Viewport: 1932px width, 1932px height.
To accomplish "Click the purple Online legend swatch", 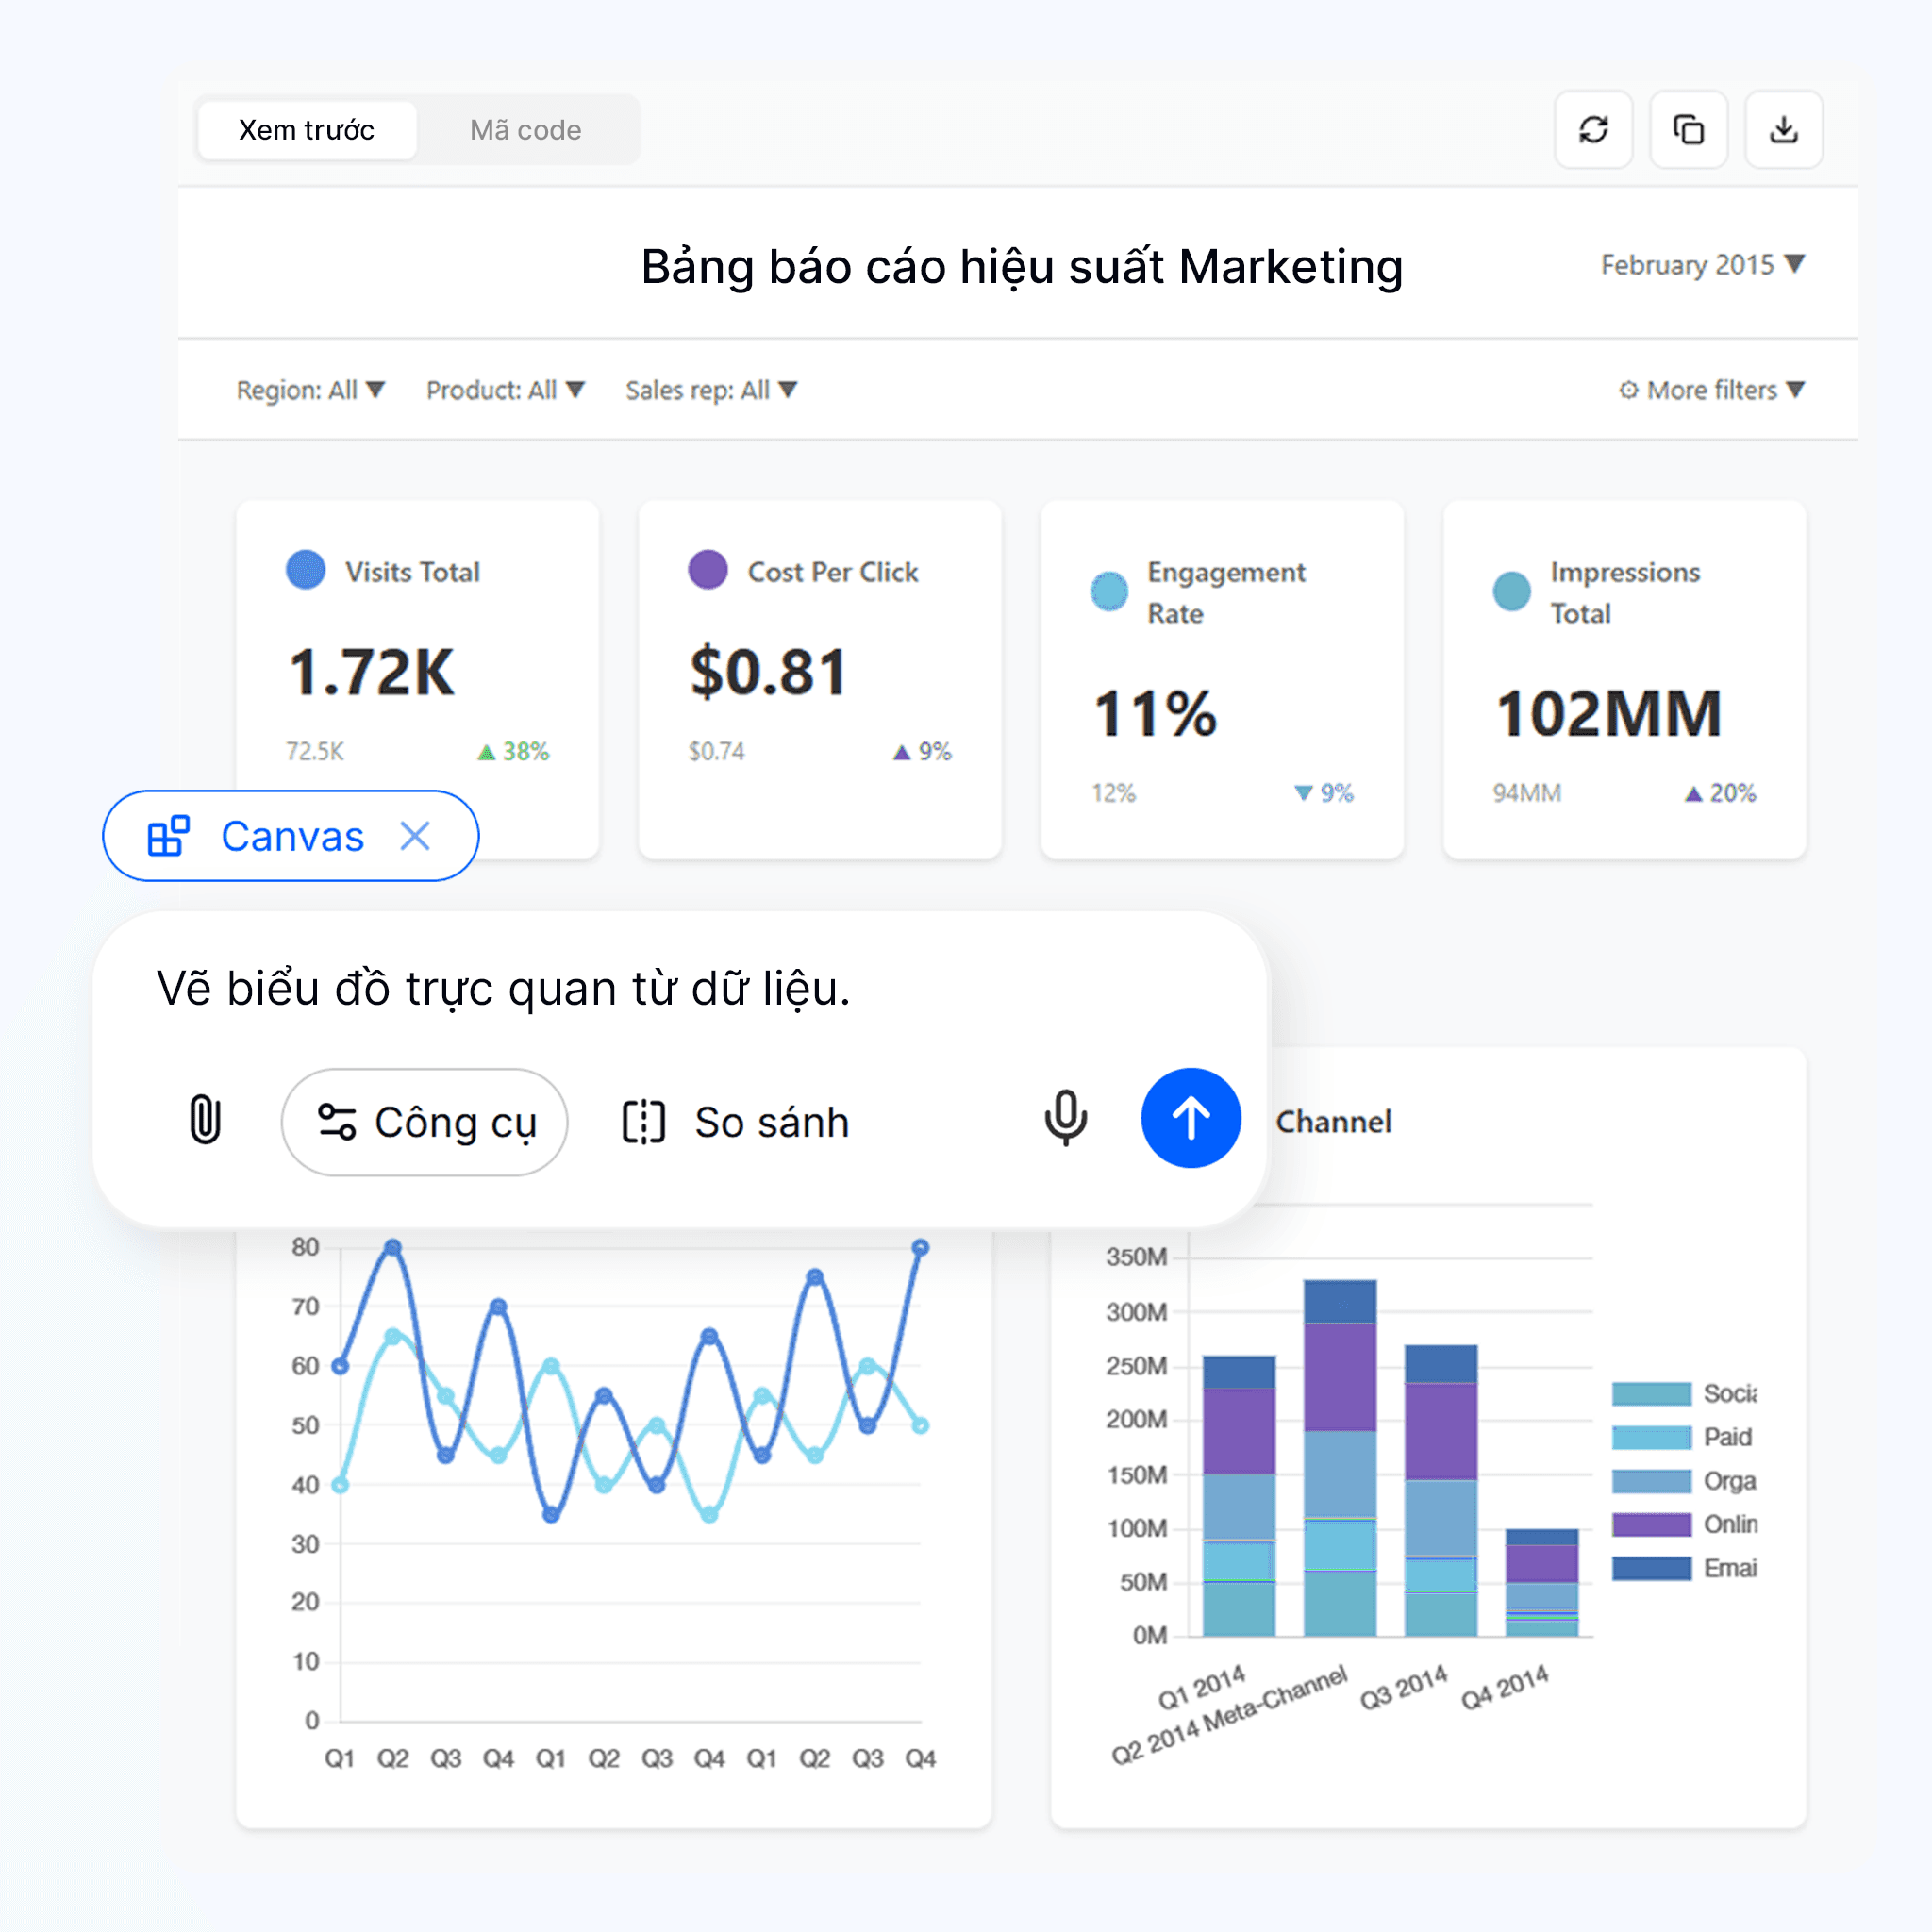I will tap(1651, 1524).
